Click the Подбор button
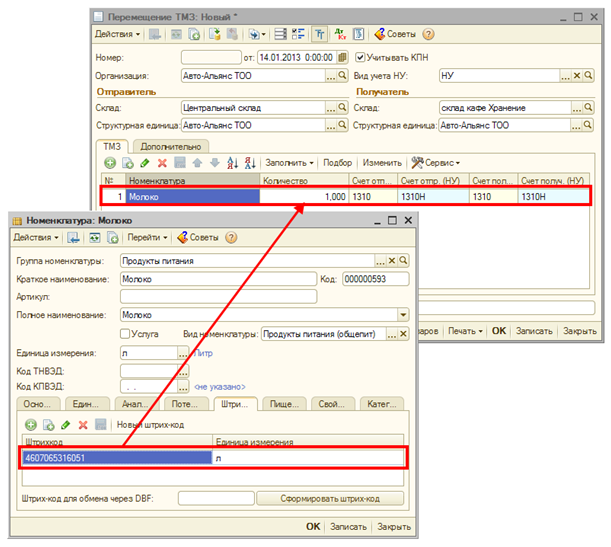This screenshot has width=611, height=547. click(338, 162)
